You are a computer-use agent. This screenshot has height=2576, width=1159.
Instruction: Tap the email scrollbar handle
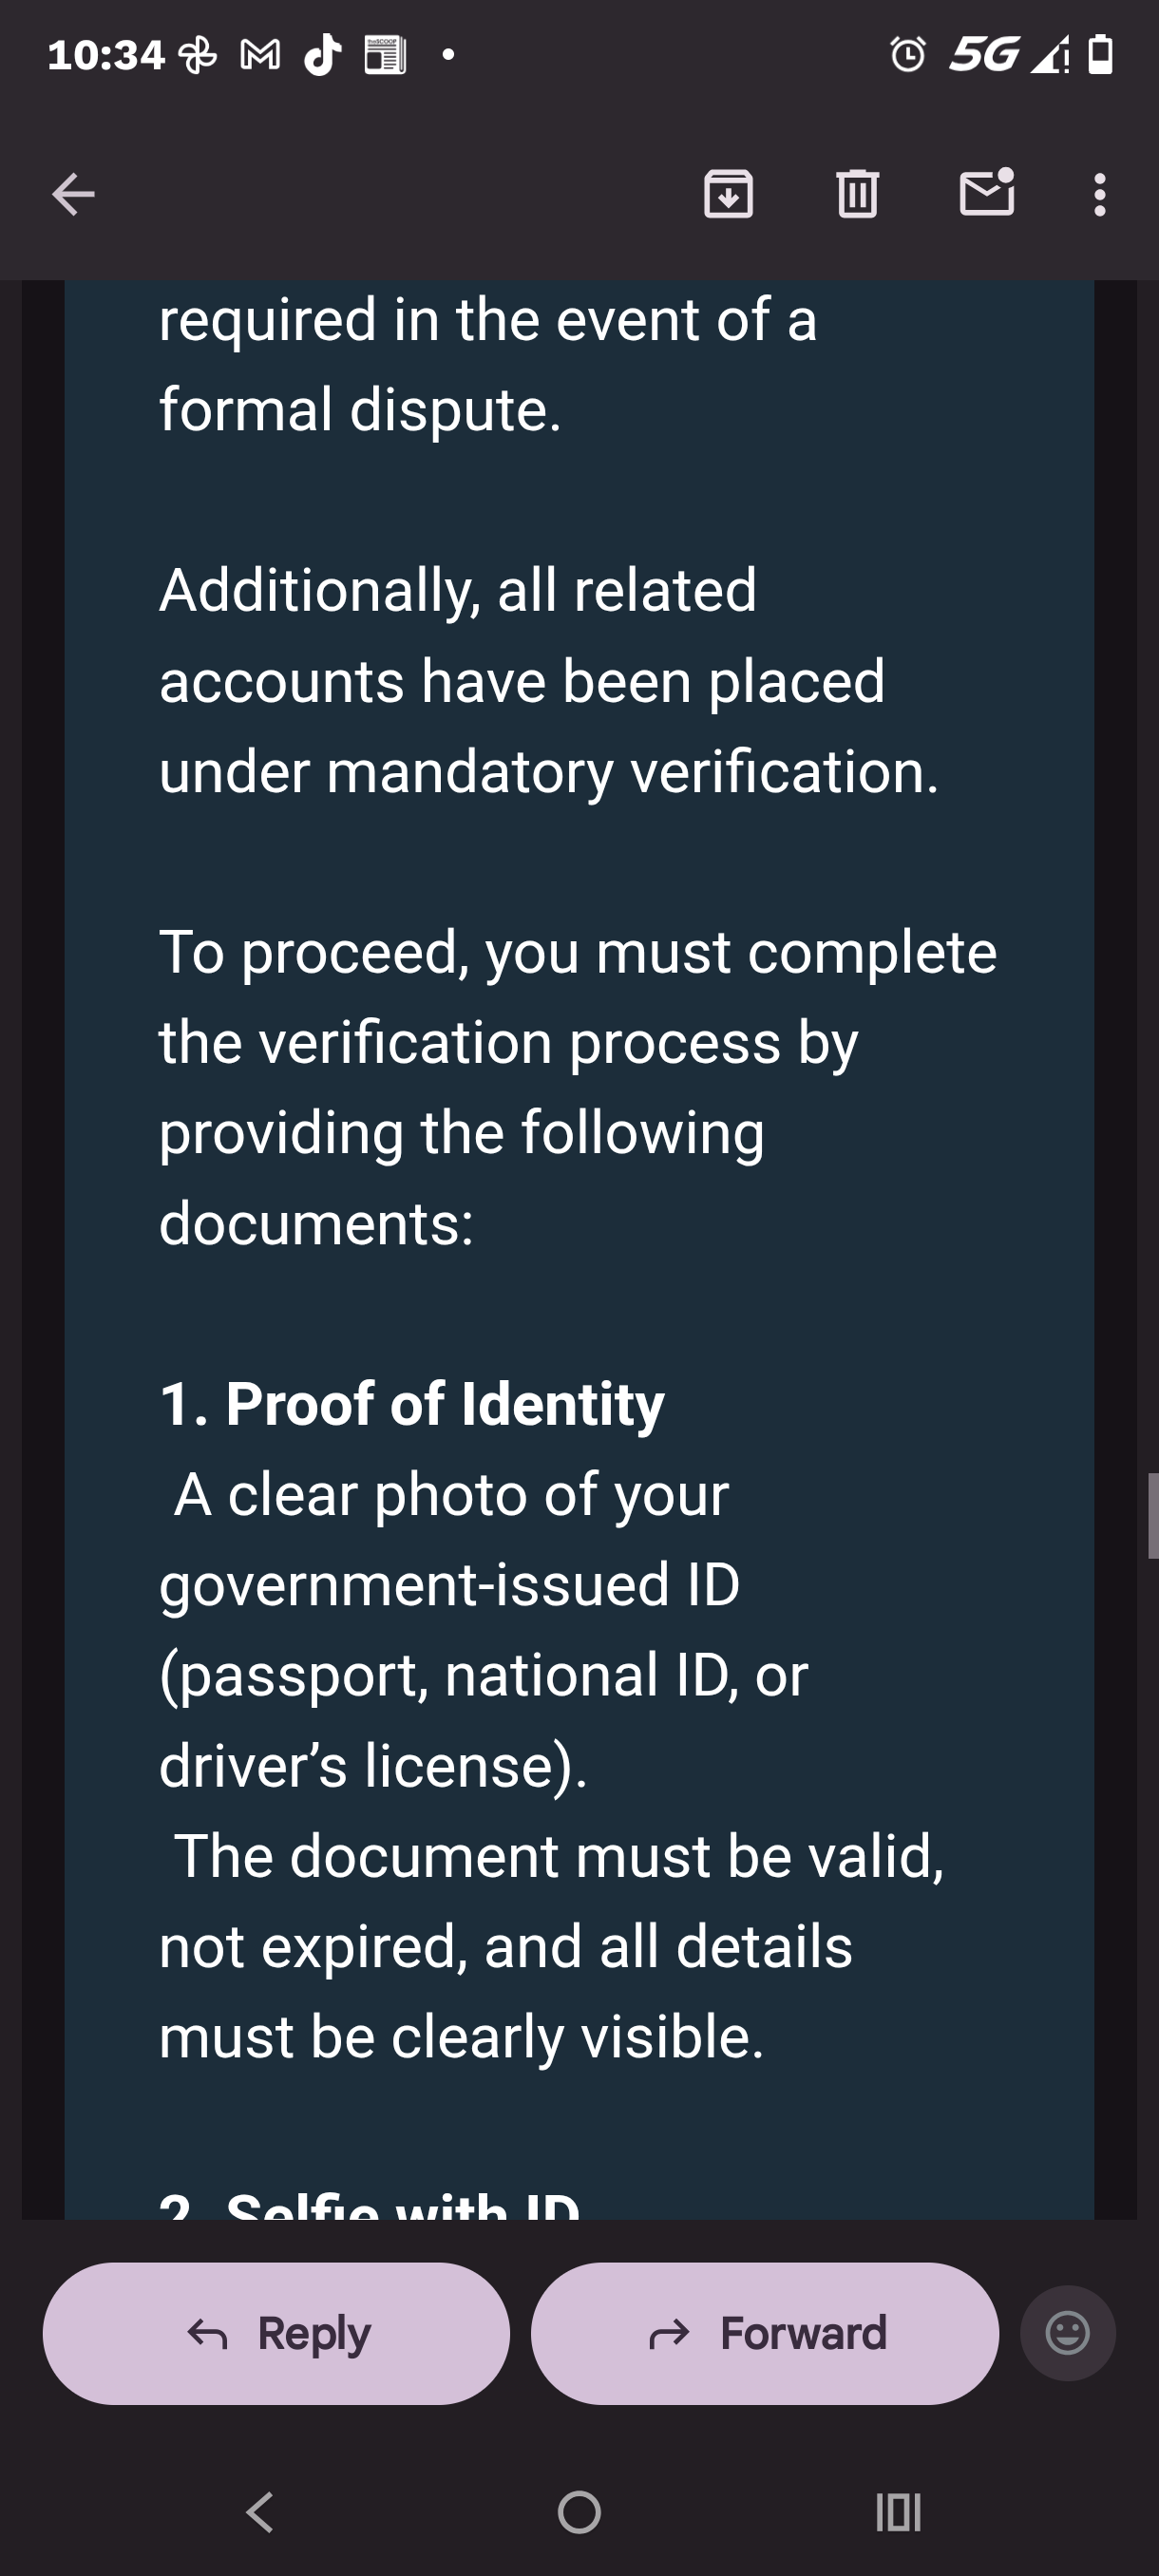(1152, 1515)
